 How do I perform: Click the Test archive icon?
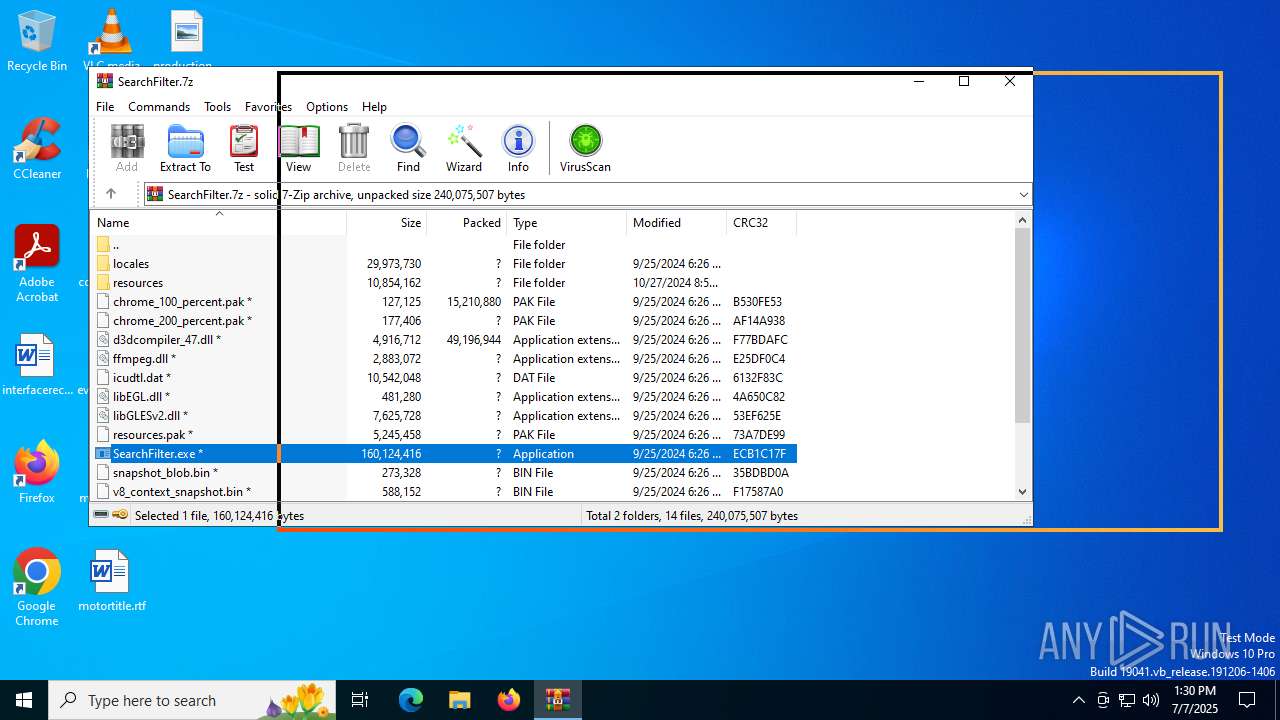[x=244, y=148]
